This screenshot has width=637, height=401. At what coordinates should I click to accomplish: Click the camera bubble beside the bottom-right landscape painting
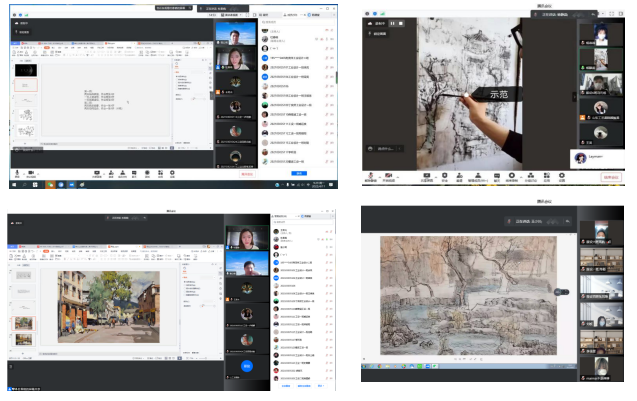point(562,292)
